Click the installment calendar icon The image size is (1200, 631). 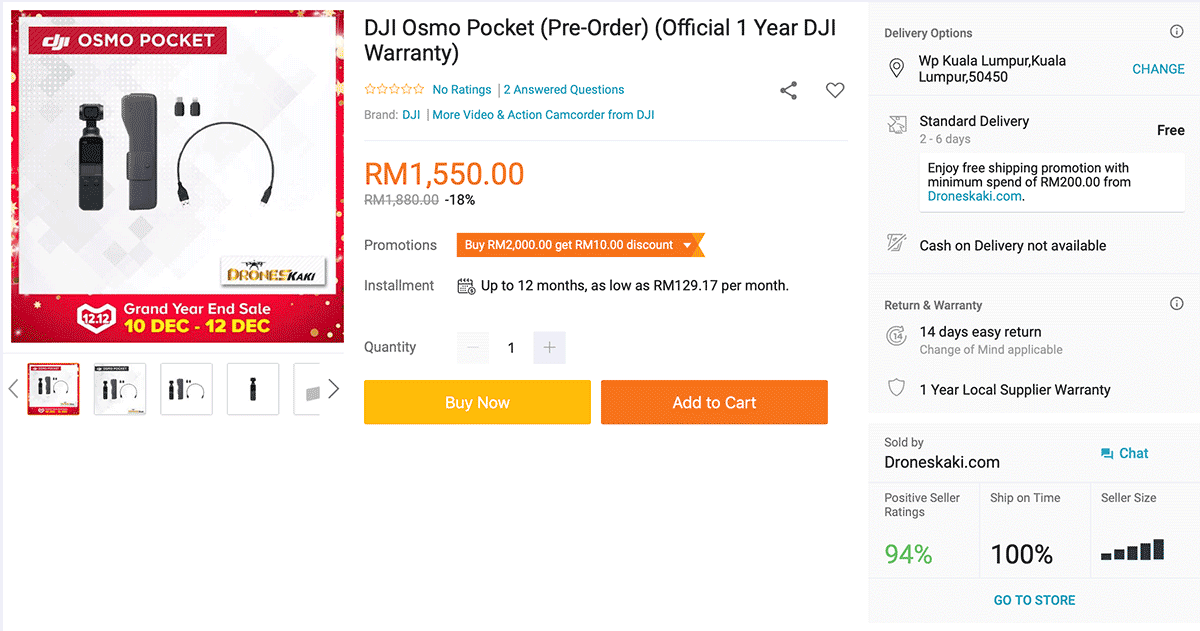(466, 286)
